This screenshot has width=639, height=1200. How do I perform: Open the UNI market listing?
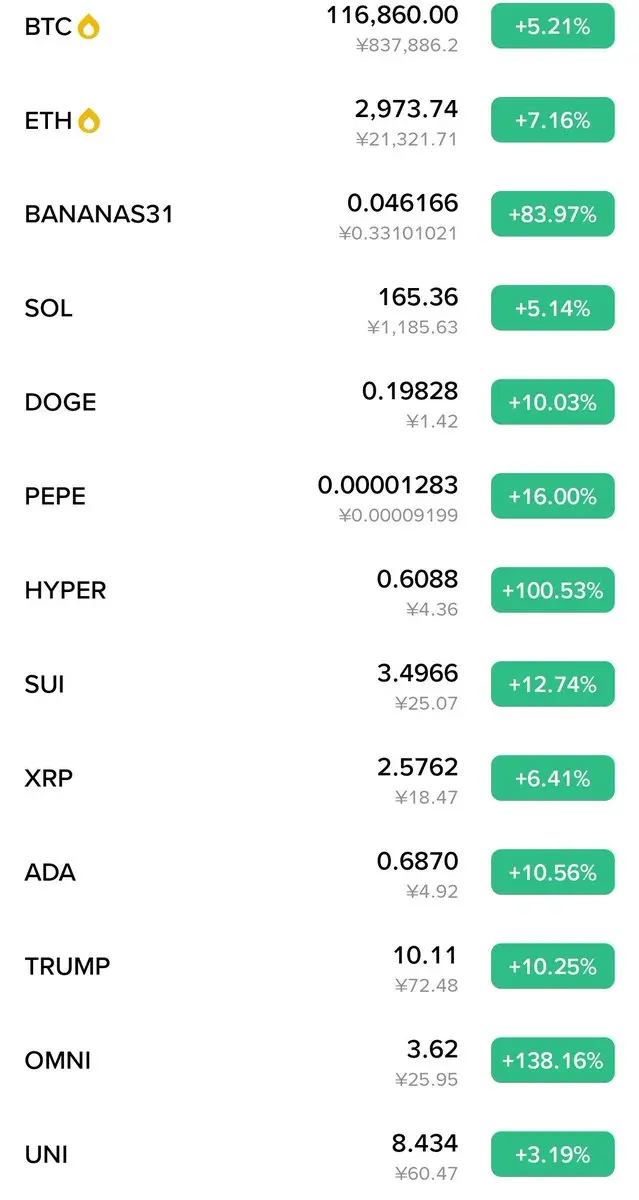tap(319, 1155)
